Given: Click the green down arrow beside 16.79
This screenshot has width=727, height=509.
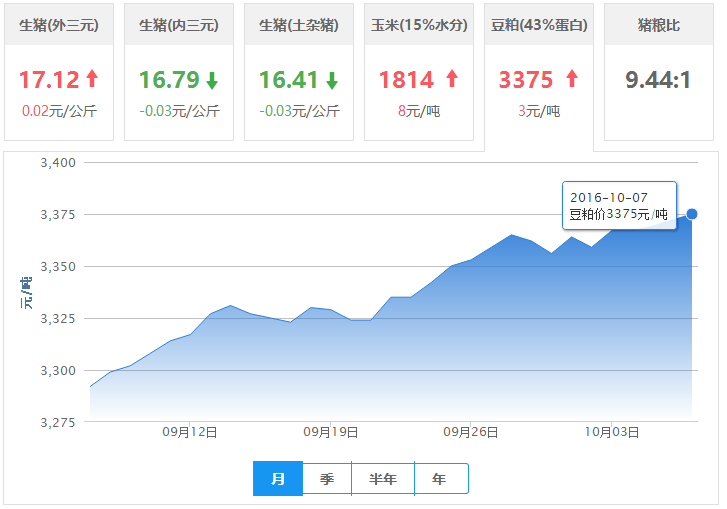Looking at the screenshot, I should 212,81.
